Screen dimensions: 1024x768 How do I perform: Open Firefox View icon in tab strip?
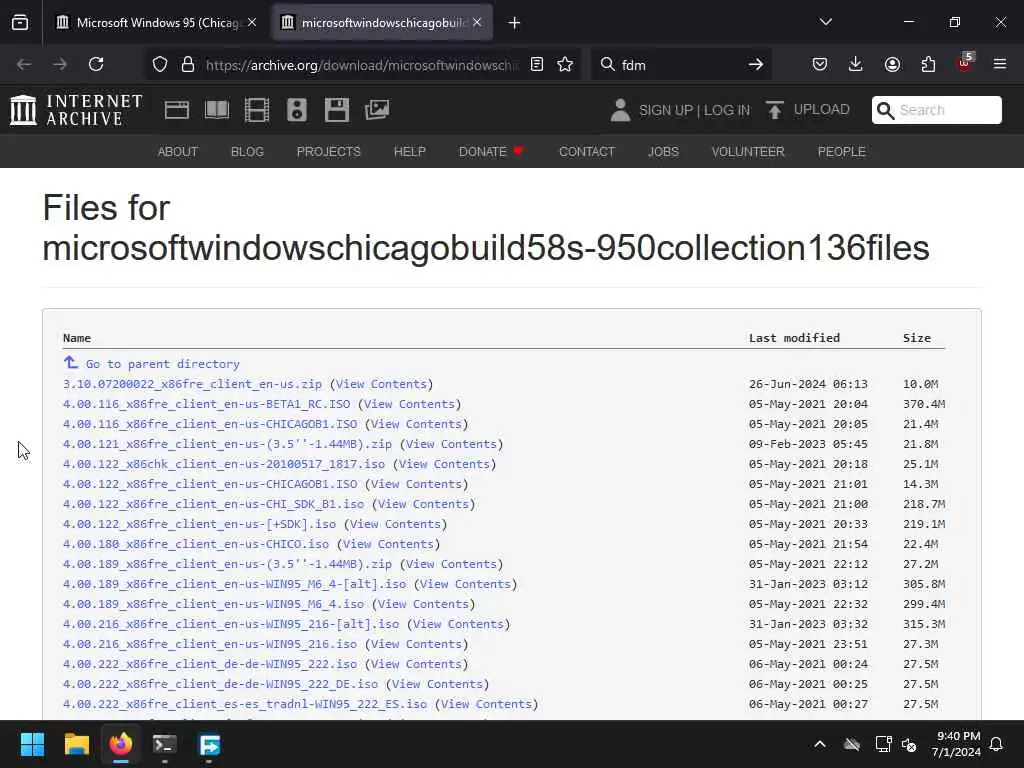click(x=20, y=23)
